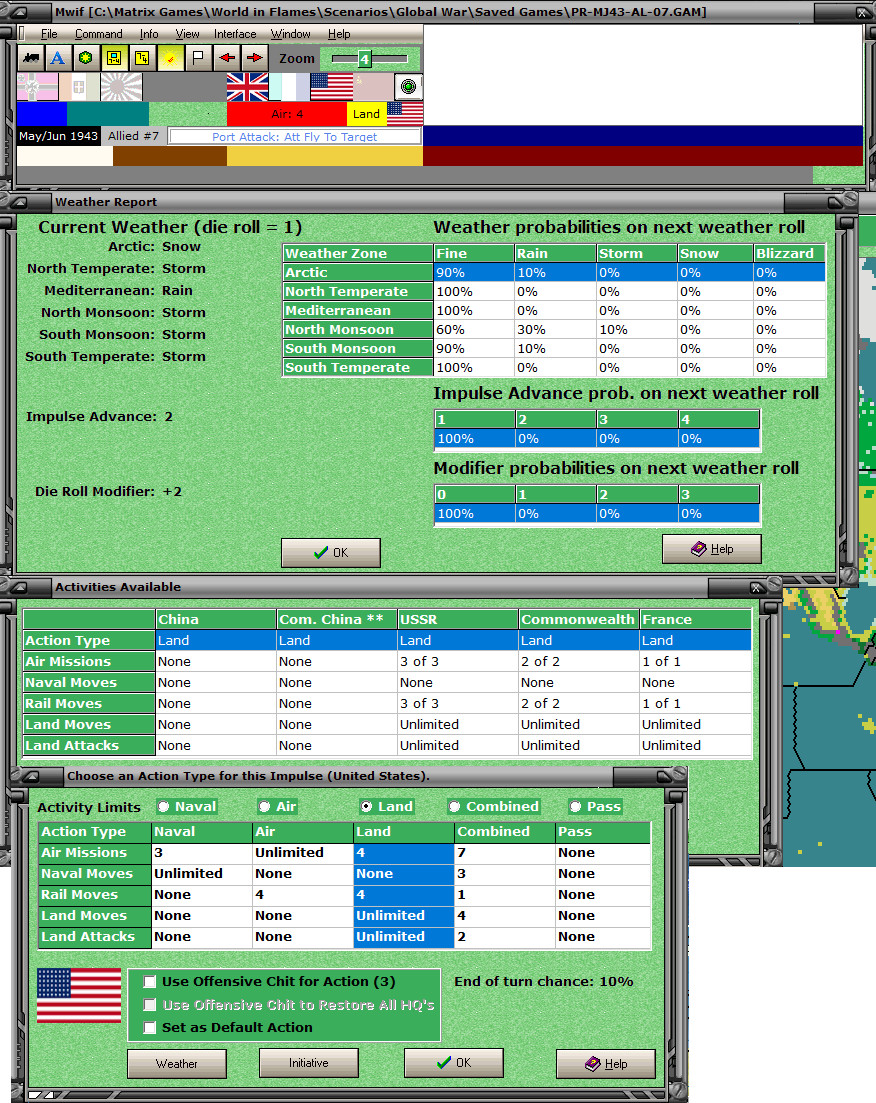Check Set as Default Action
The image size is (876, 1103).
149,1028
